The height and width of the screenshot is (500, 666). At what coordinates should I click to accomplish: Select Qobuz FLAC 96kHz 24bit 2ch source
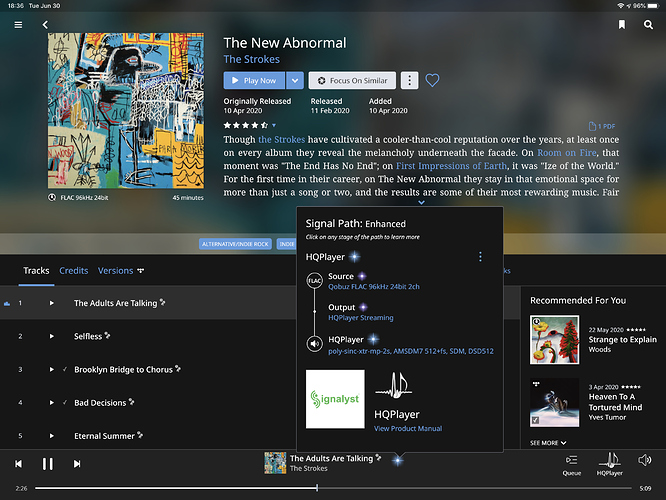[374, 287]
